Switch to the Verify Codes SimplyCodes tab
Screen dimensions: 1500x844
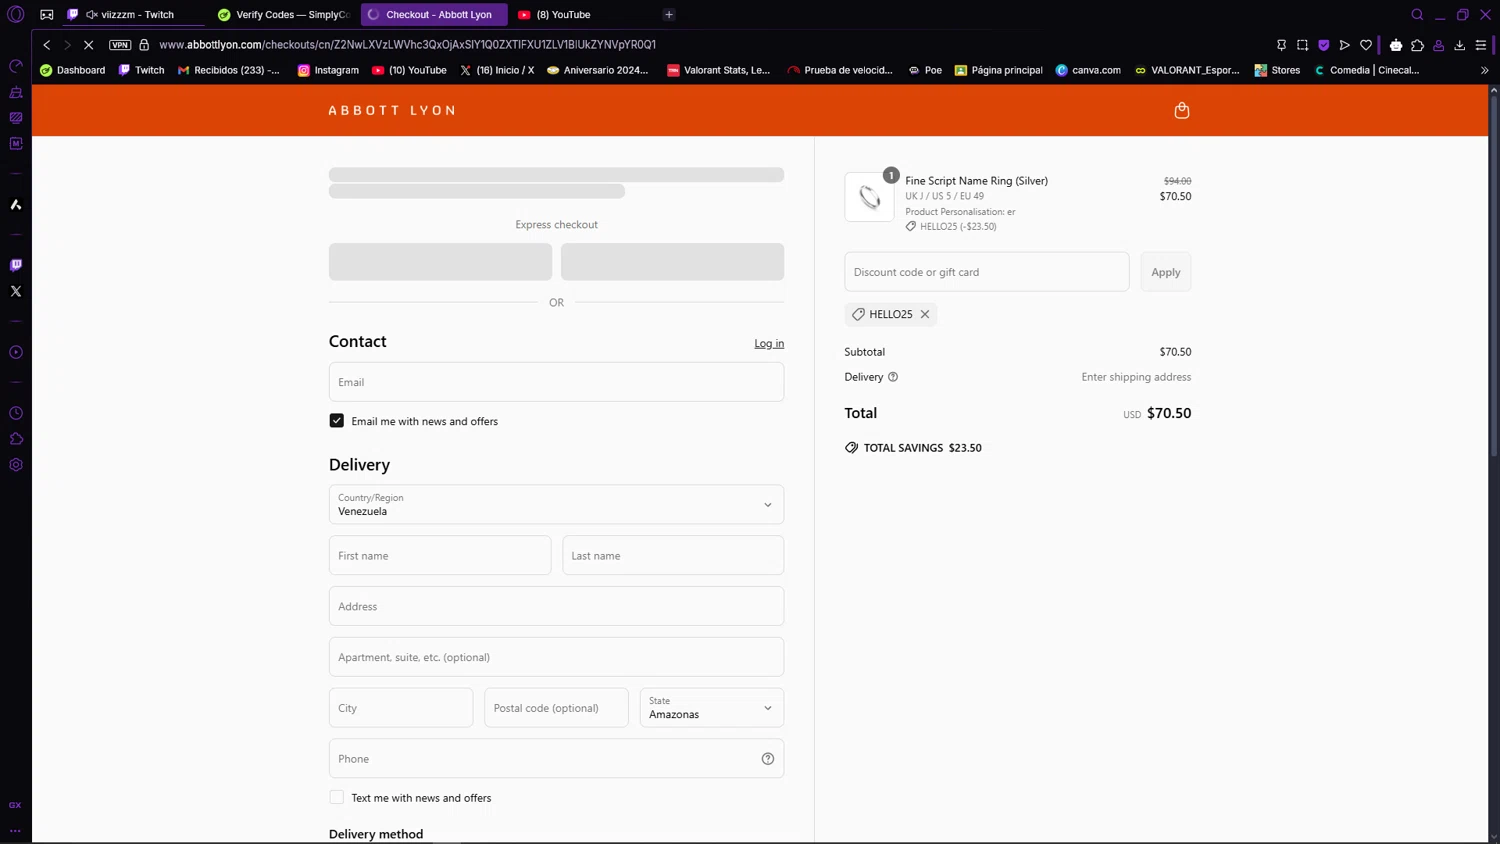284,15
